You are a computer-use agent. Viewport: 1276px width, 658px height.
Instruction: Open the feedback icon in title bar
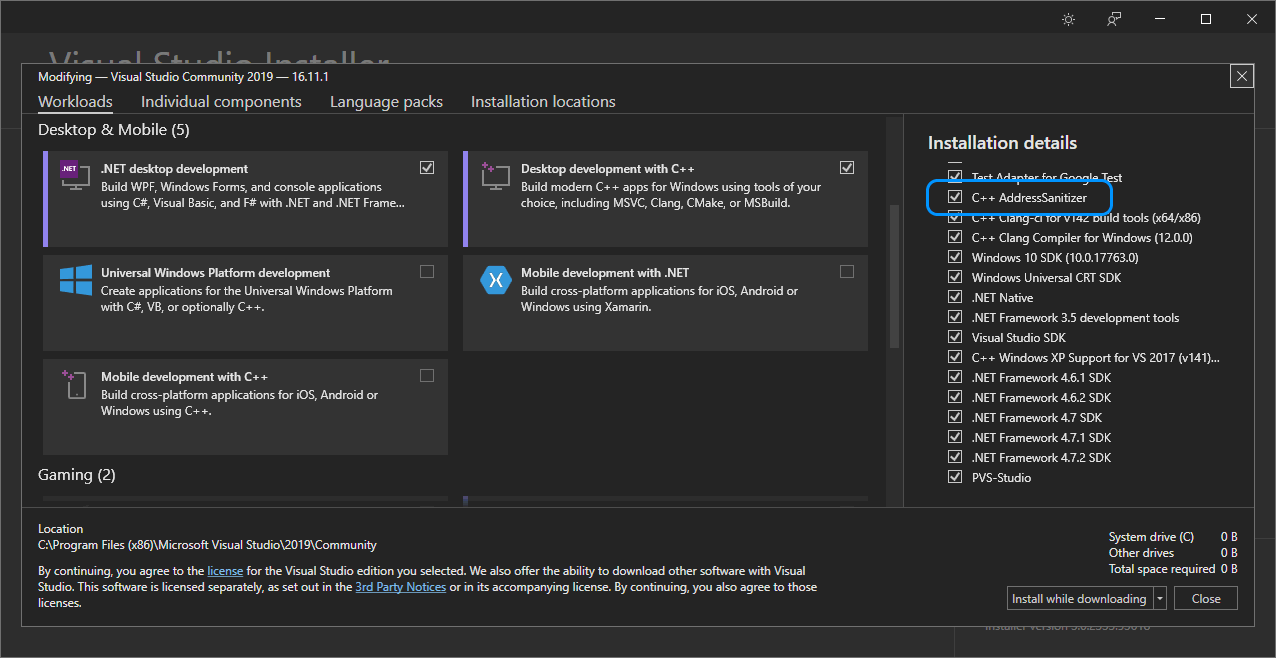point(1114,19)
